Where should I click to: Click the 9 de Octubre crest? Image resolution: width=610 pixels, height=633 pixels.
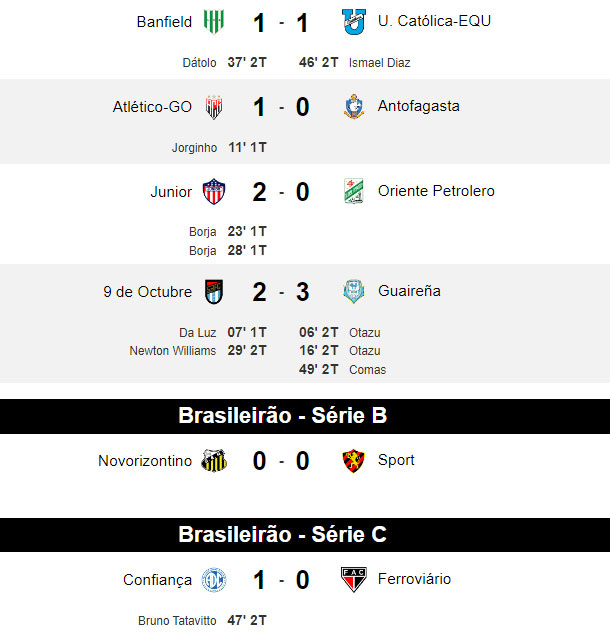pos(214,291)
